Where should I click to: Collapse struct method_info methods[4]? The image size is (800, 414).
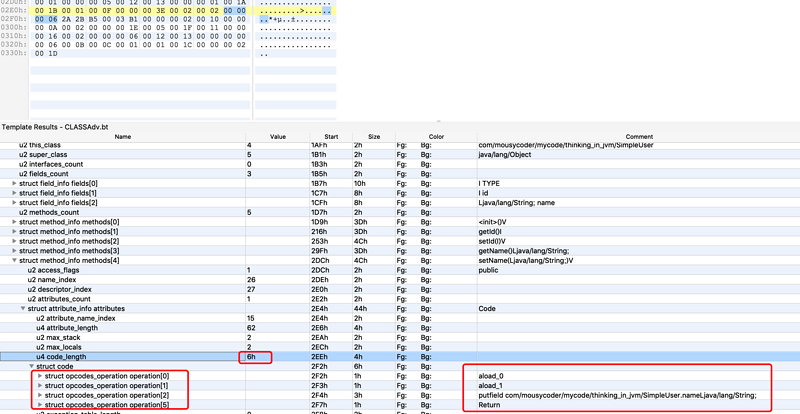point(14,260)
